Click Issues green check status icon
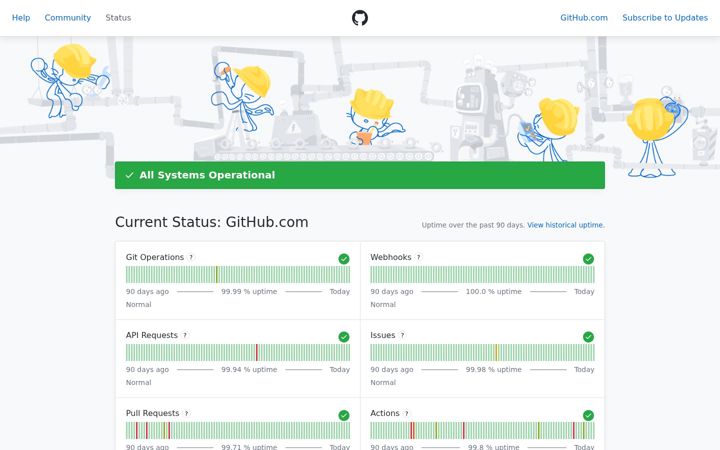Image resolution: width=720 pixels, height=450 pixels. [x=588, y=337]
